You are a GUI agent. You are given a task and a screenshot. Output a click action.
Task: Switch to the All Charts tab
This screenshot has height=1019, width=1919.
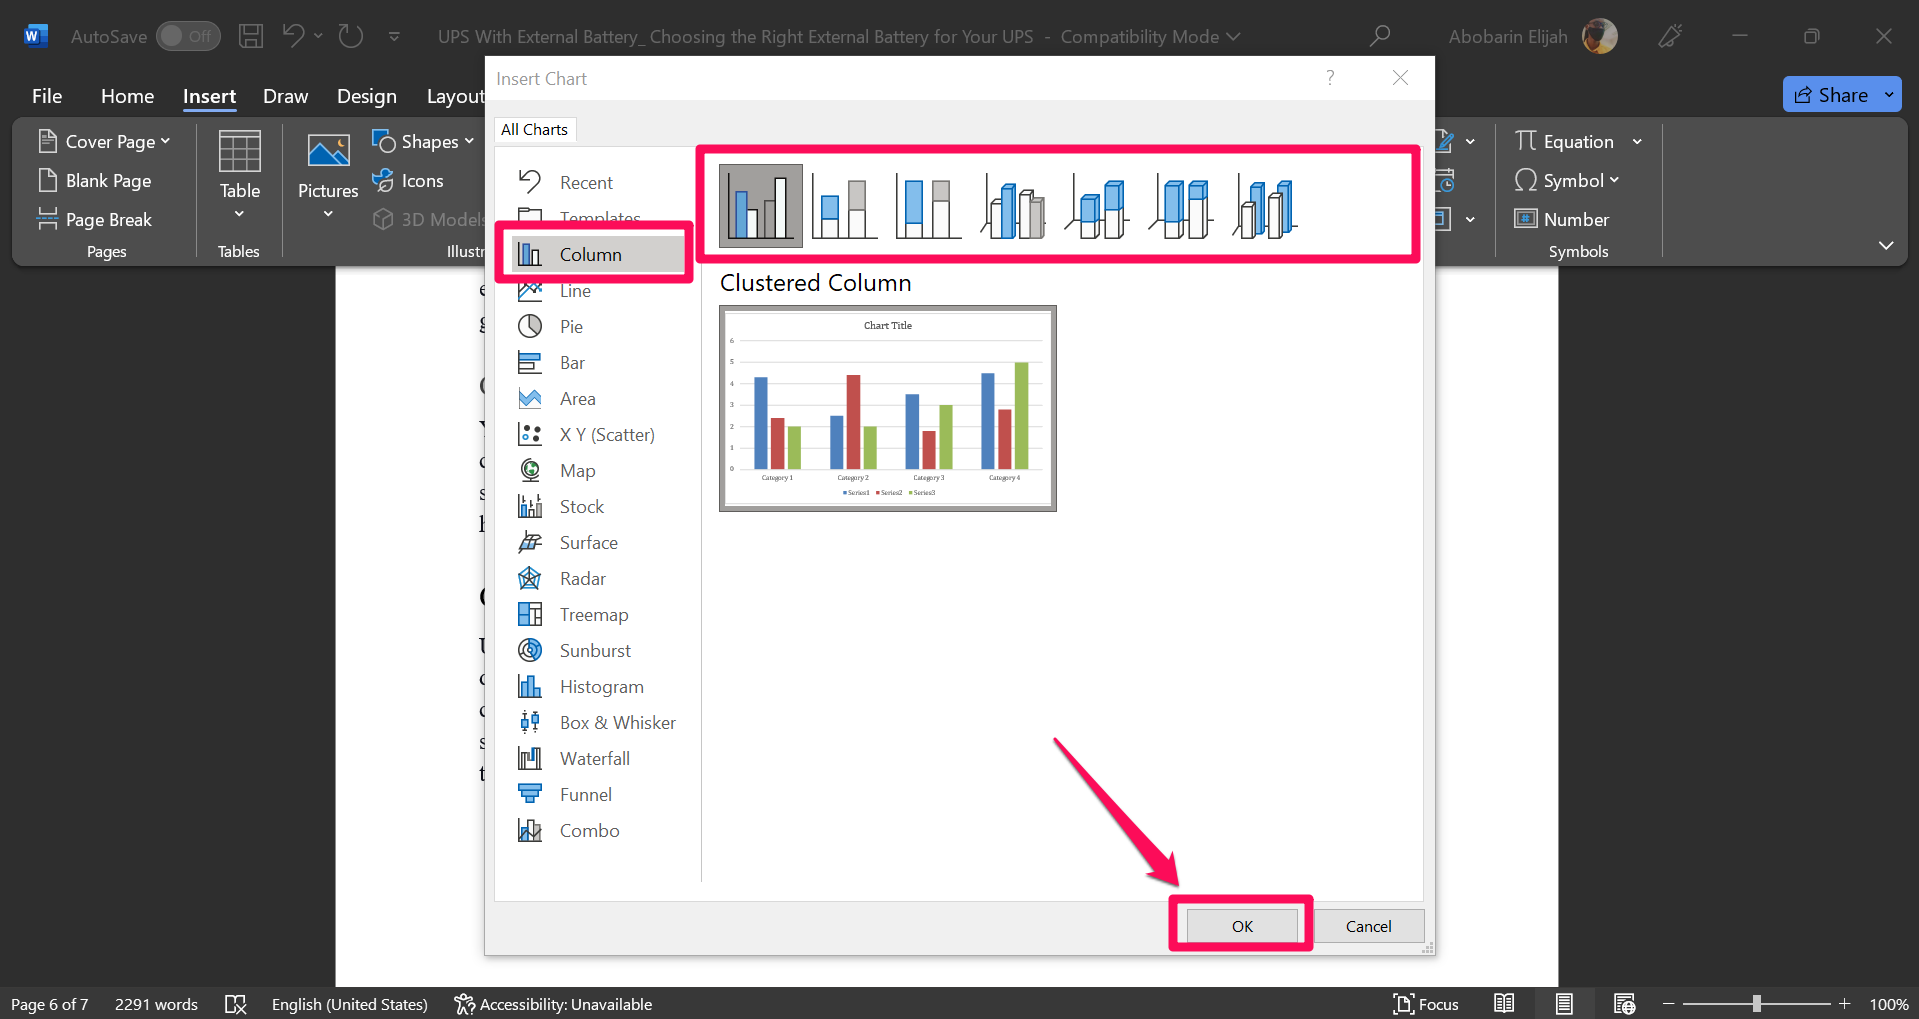(534, 129)
